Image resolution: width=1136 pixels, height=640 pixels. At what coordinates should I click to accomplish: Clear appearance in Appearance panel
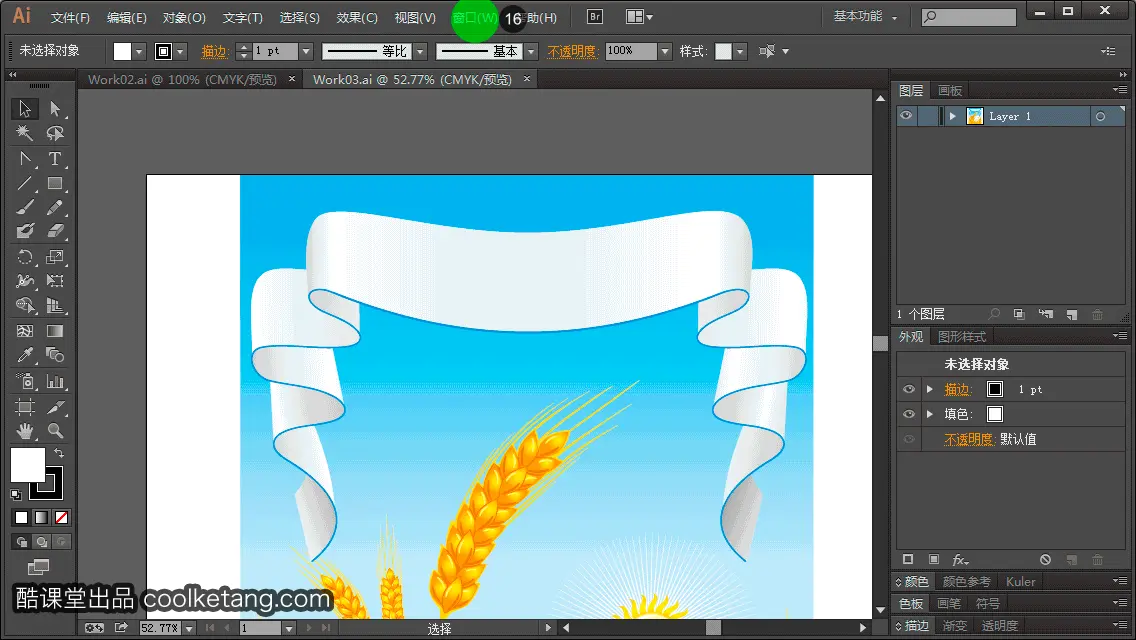[x=1045, y=560]
